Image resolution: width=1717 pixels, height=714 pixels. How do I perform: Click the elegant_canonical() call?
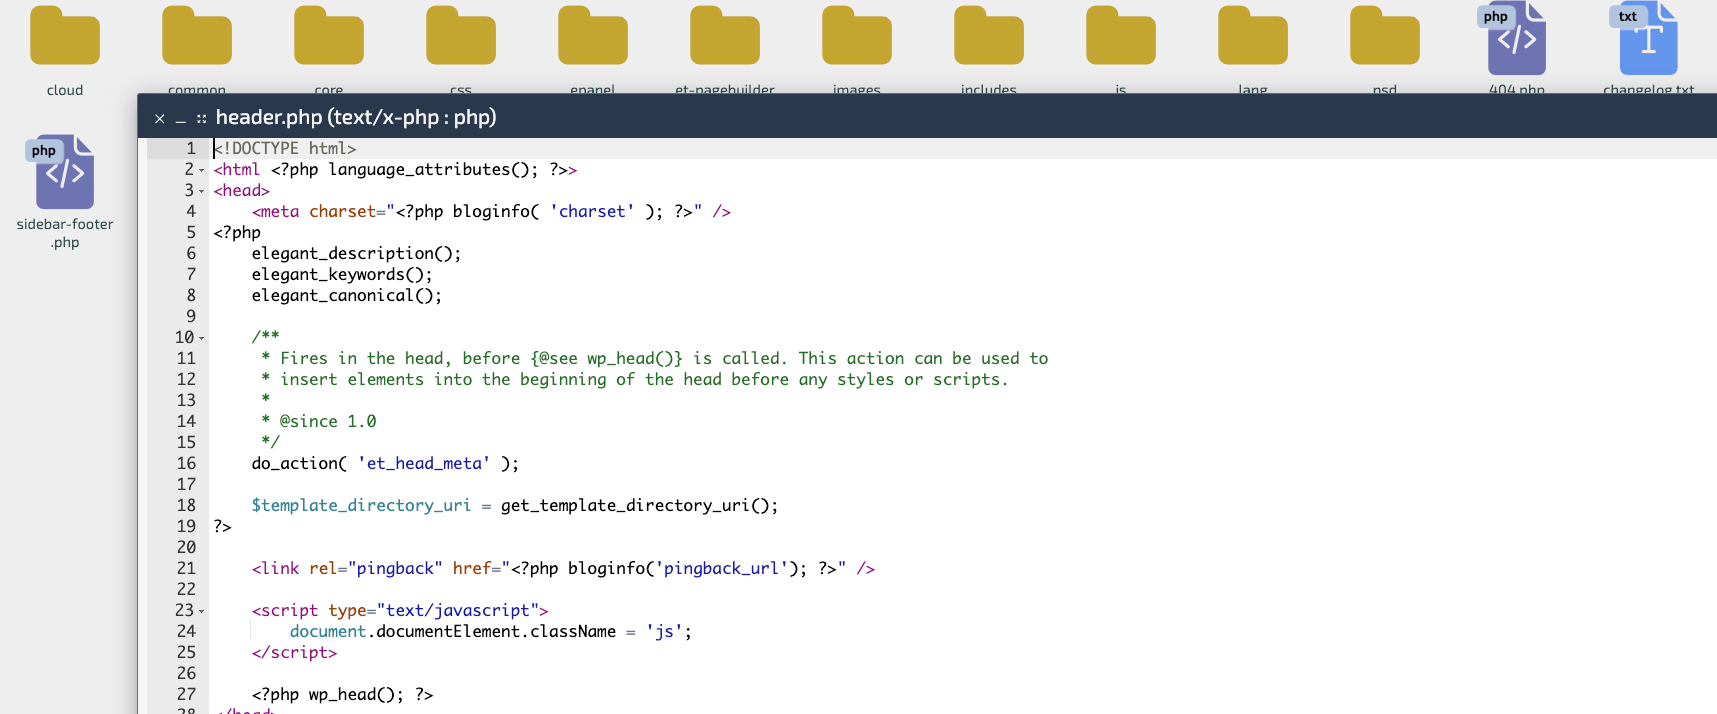tap(346, 296)
